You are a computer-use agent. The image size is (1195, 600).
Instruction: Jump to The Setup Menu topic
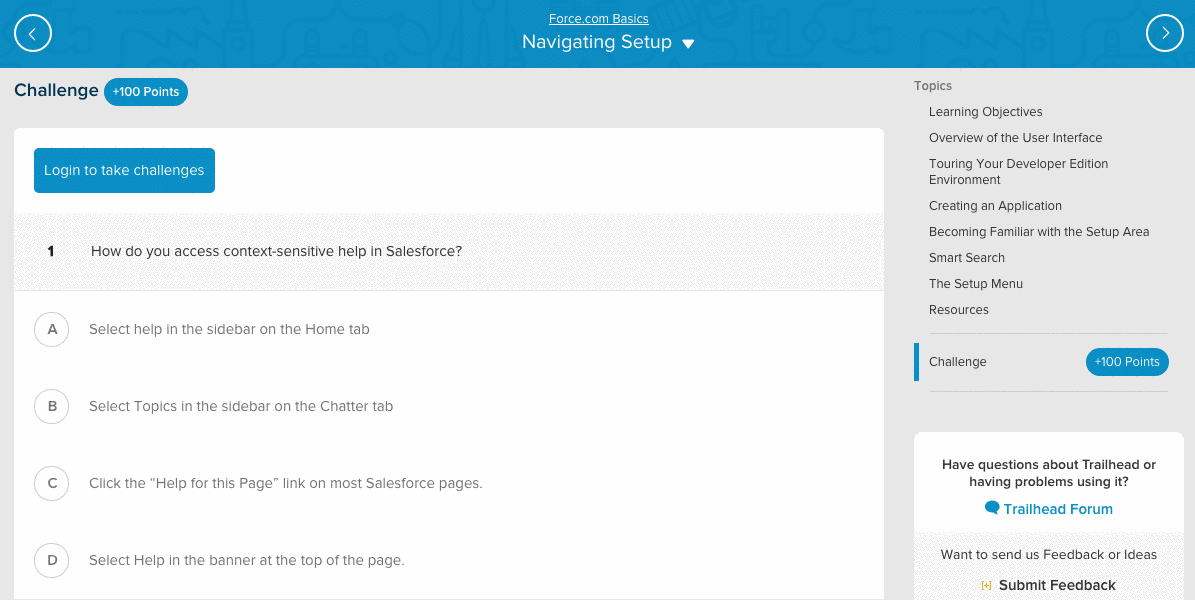pyautogui.click(x=976, y=284)
